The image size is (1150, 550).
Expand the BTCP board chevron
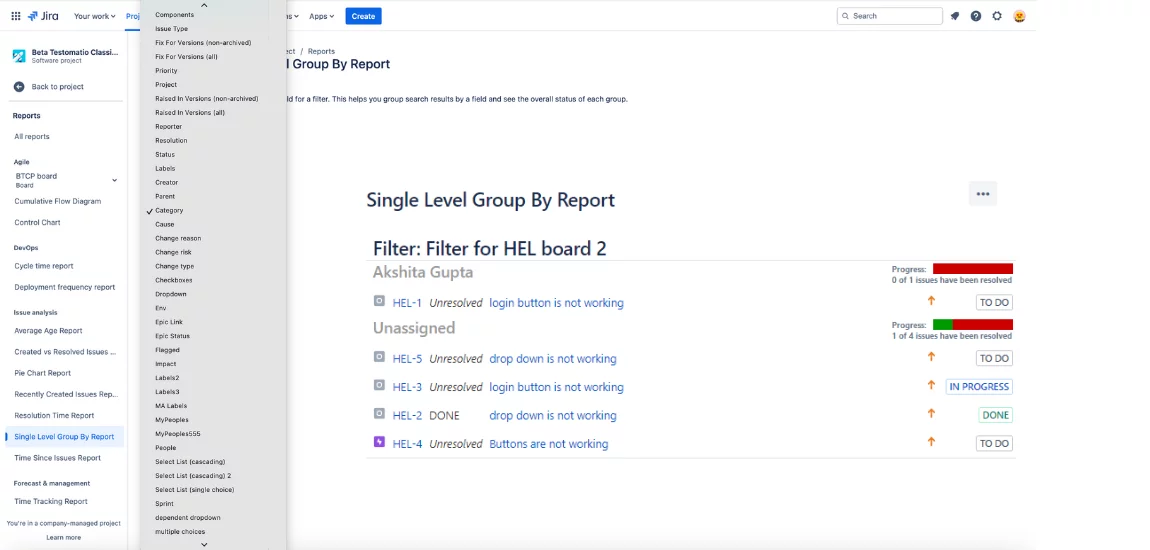[x=114, y=180]
